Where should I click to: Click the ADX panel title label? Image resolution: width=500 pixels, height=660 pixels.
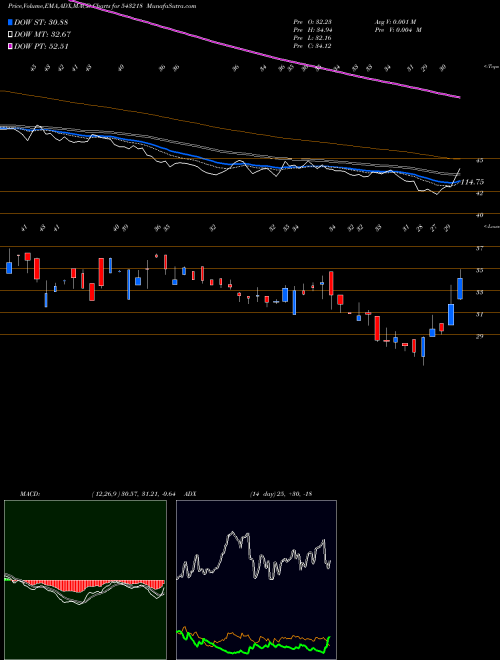pyautogui.click(x=190, y=493)
